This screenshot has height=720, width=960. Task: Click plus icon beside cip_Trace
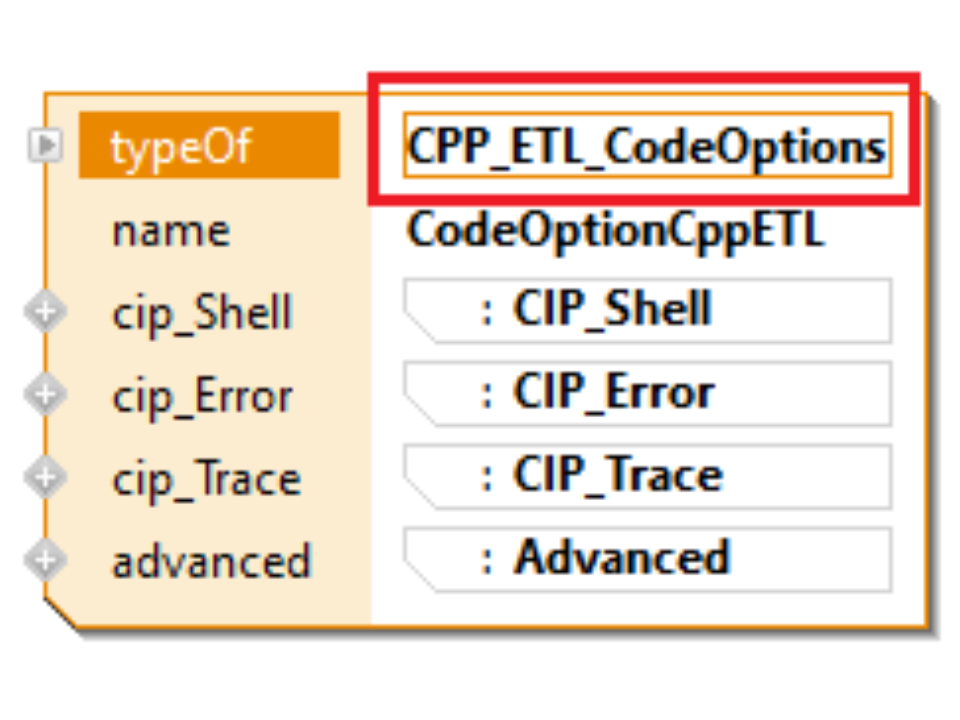point(44,478)
